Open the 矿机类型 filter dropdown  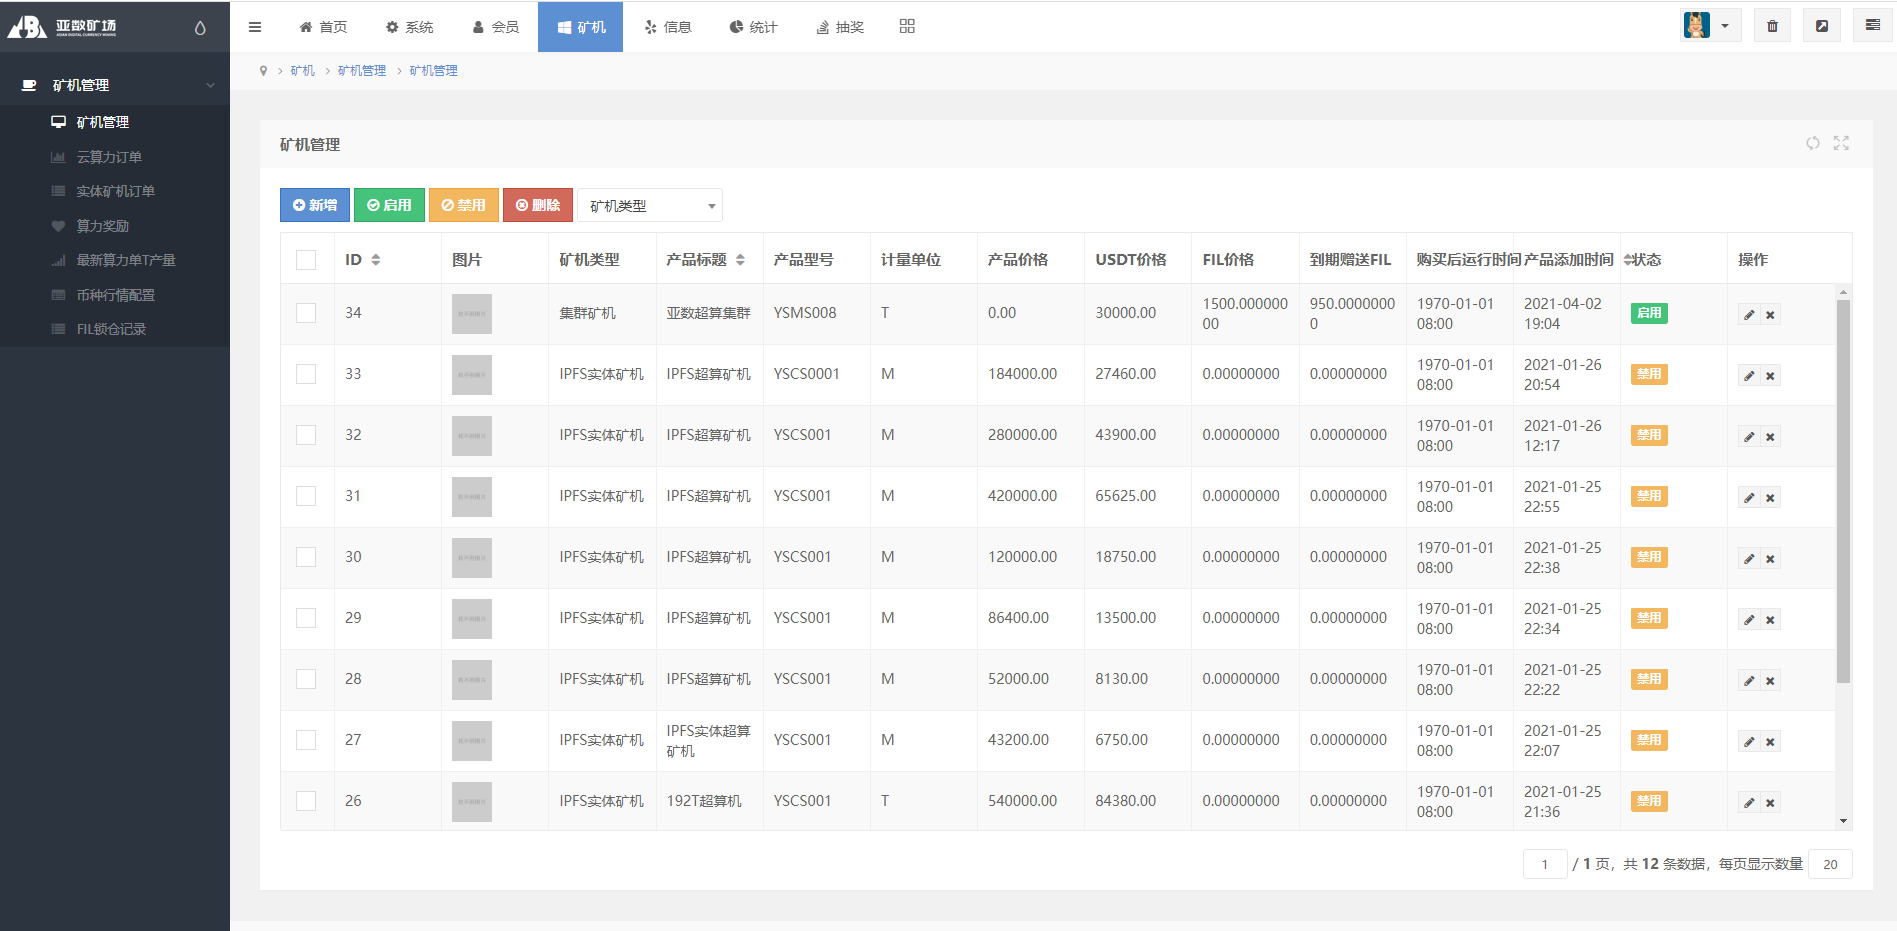[x=649, y=205]
